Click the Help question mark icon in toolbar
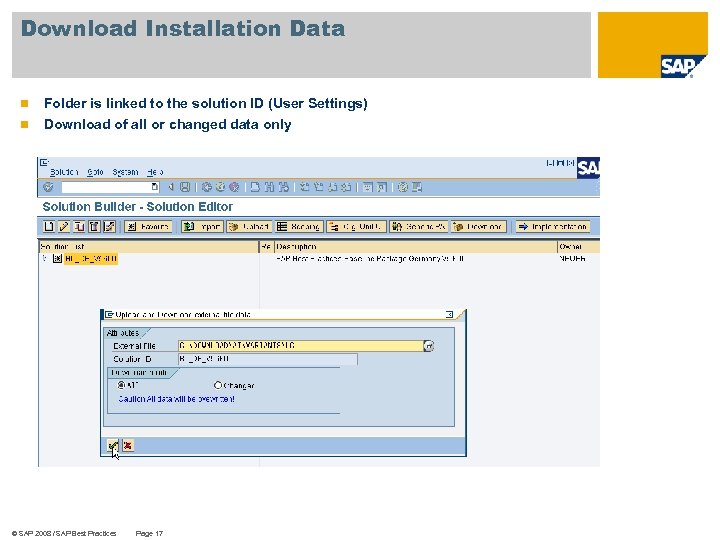This screenshot has width=720, height=540. pos(403,187)
